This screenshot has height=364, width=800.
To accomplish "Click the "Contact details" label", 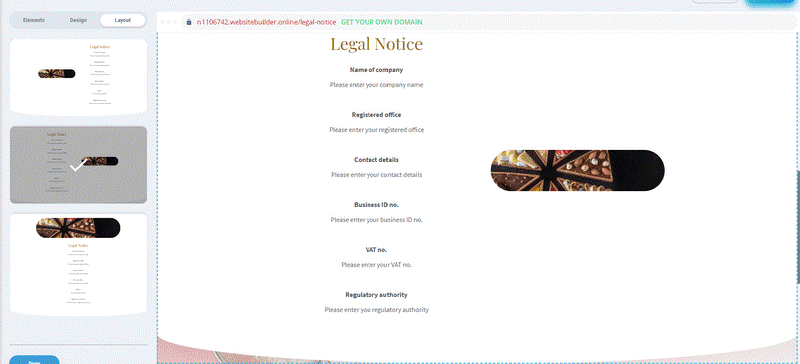I will click(x=377, y=160).
